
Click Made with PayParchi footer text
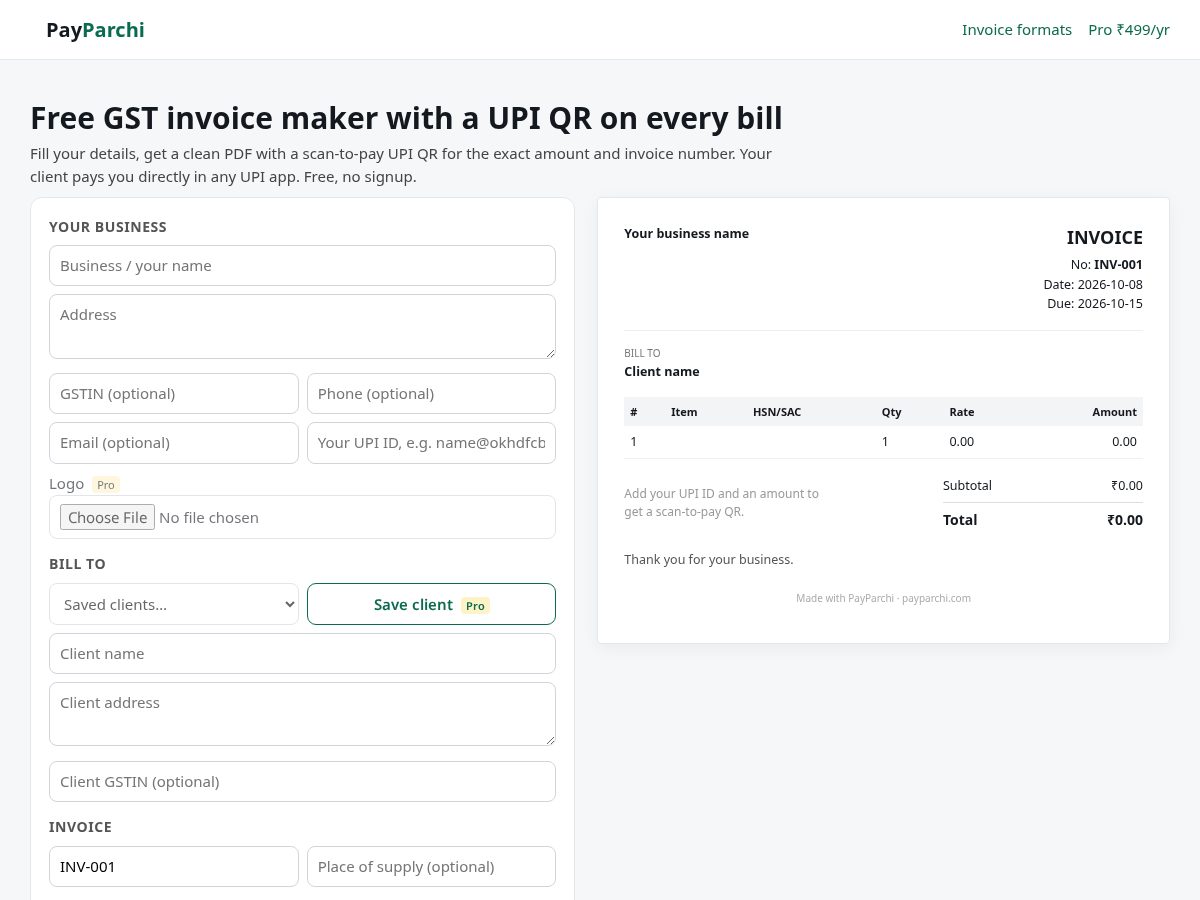pos(883,598)
